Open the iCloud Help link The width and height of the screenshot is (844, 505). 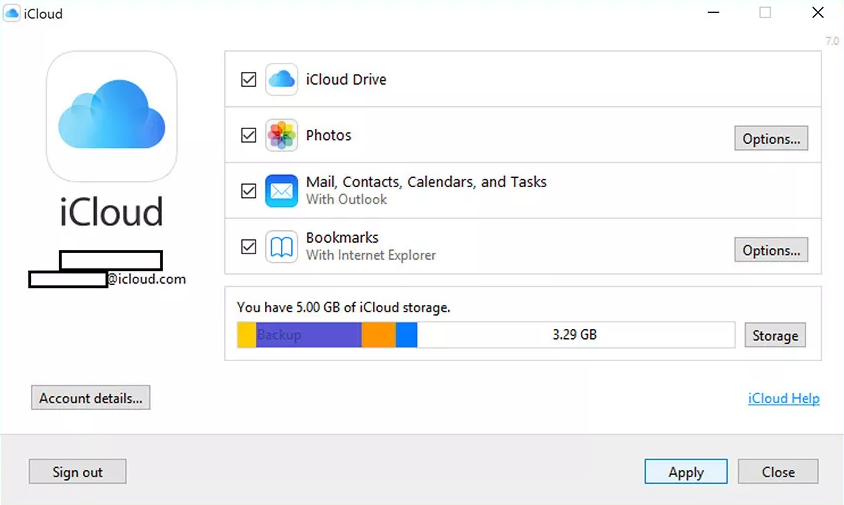click(x=784, y=398)
